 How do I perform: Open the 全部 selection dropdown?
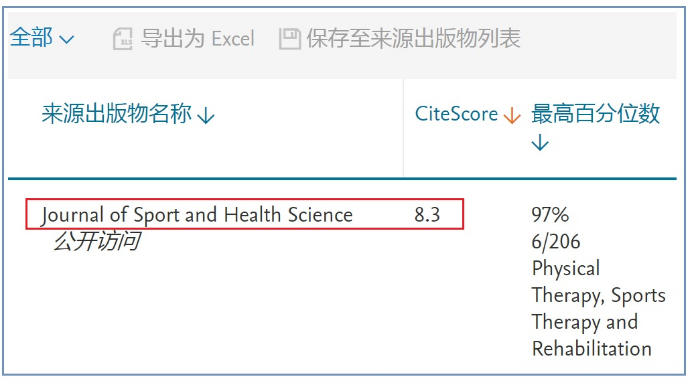click(x=42, y=38)
